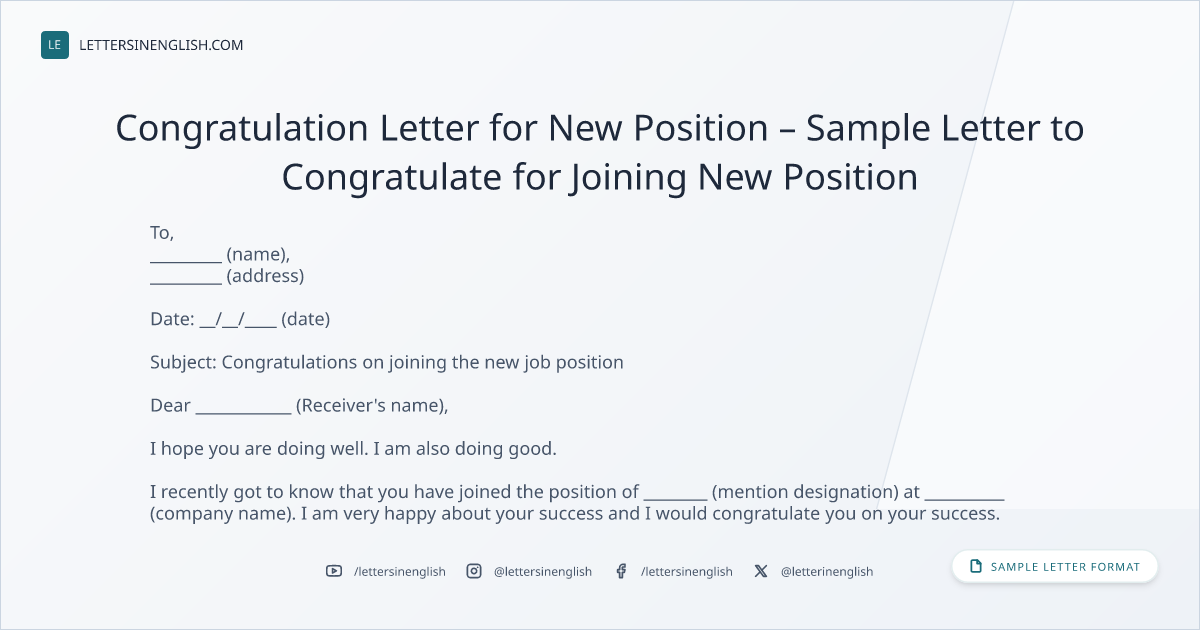This screenshot has width=1200, height=630.
Task: Click the Date blank field
Action: pos(238,320)
